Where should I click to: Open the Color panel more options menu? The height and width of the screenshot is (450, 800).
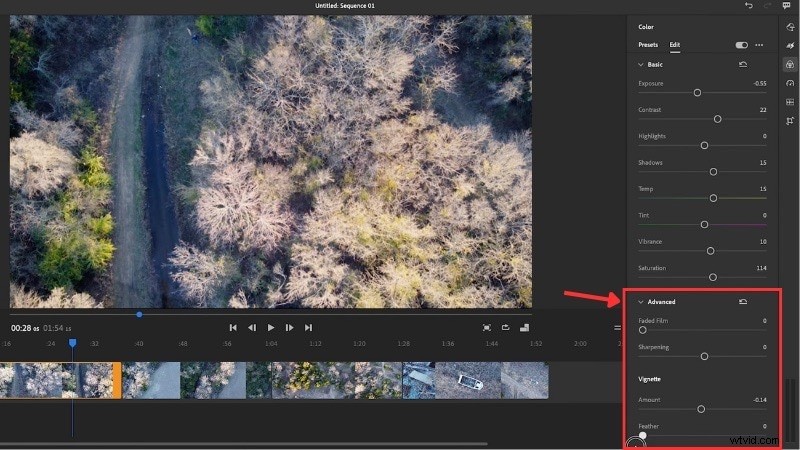[x=759, y=45]
